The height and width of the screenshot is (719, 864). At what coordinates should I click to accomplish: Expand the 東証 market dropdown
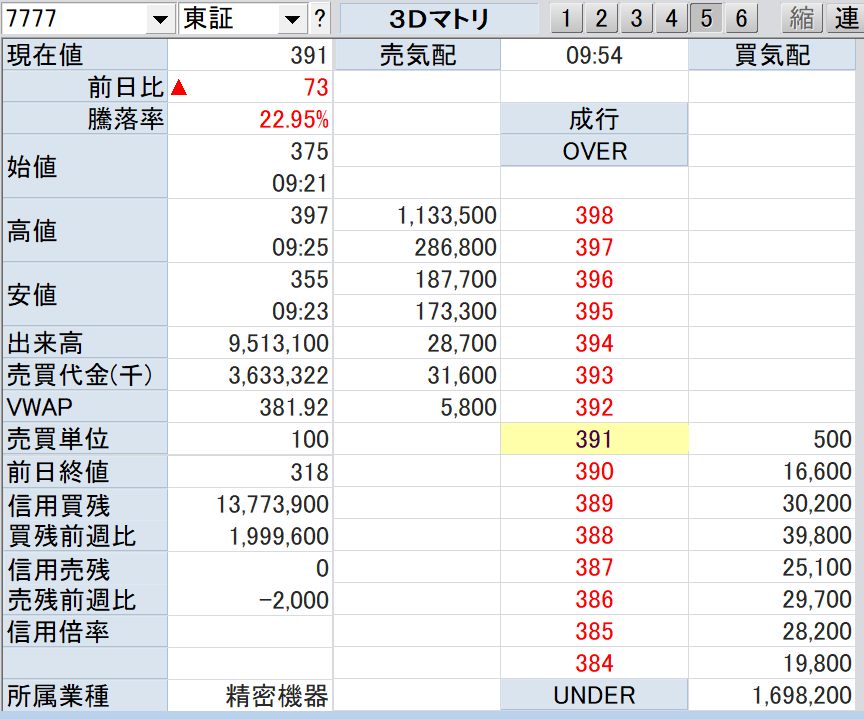click(291, 19)
